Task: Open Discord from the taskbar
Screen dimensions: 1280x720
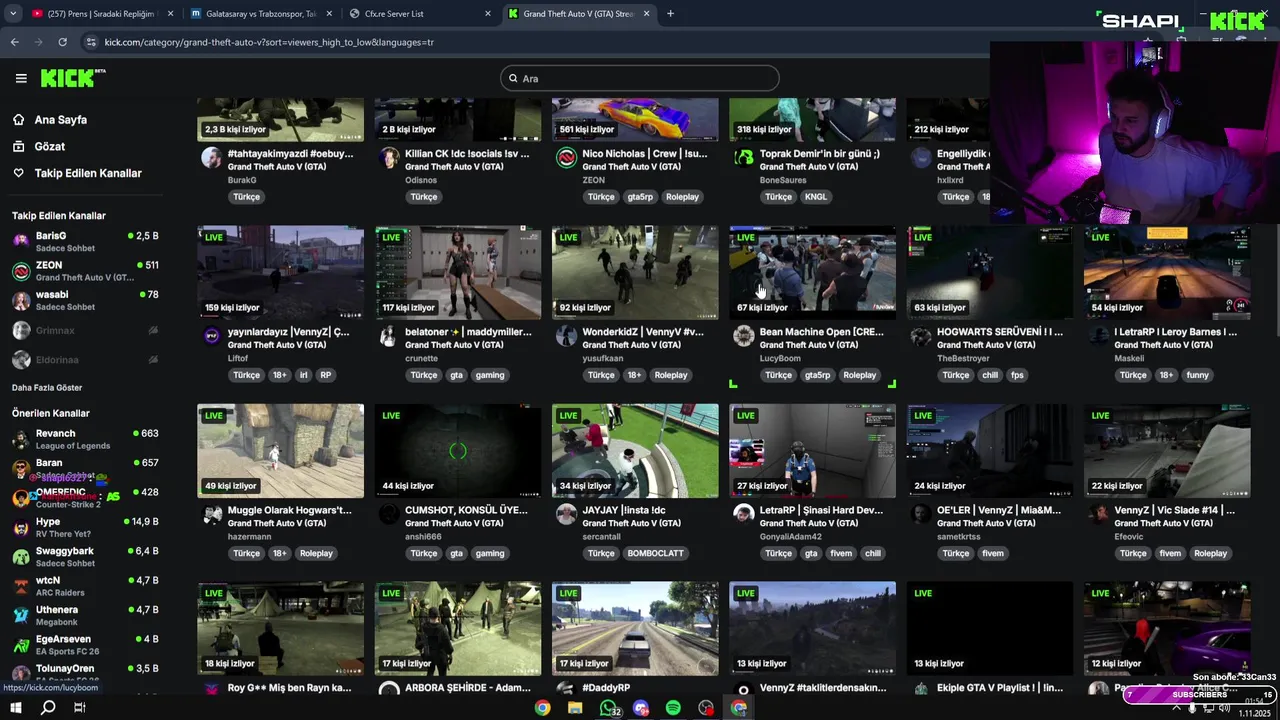Action: pos(641,708)
